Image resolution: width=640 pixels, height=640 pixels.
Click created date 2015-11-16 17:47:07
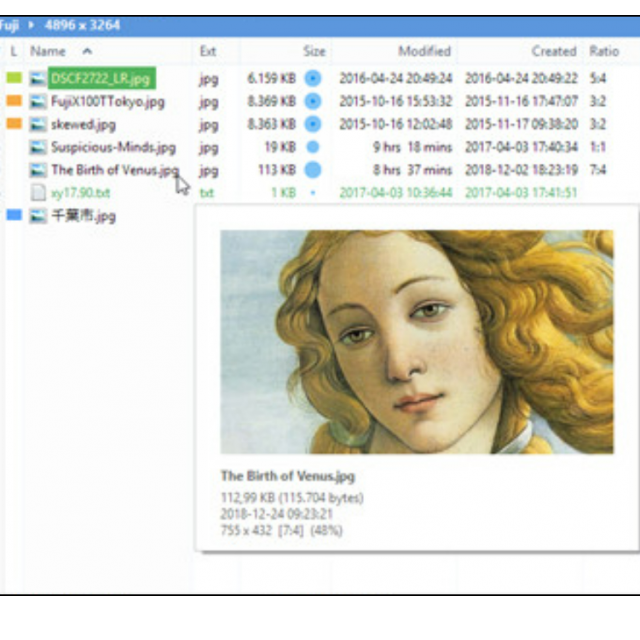click(521, 101)
